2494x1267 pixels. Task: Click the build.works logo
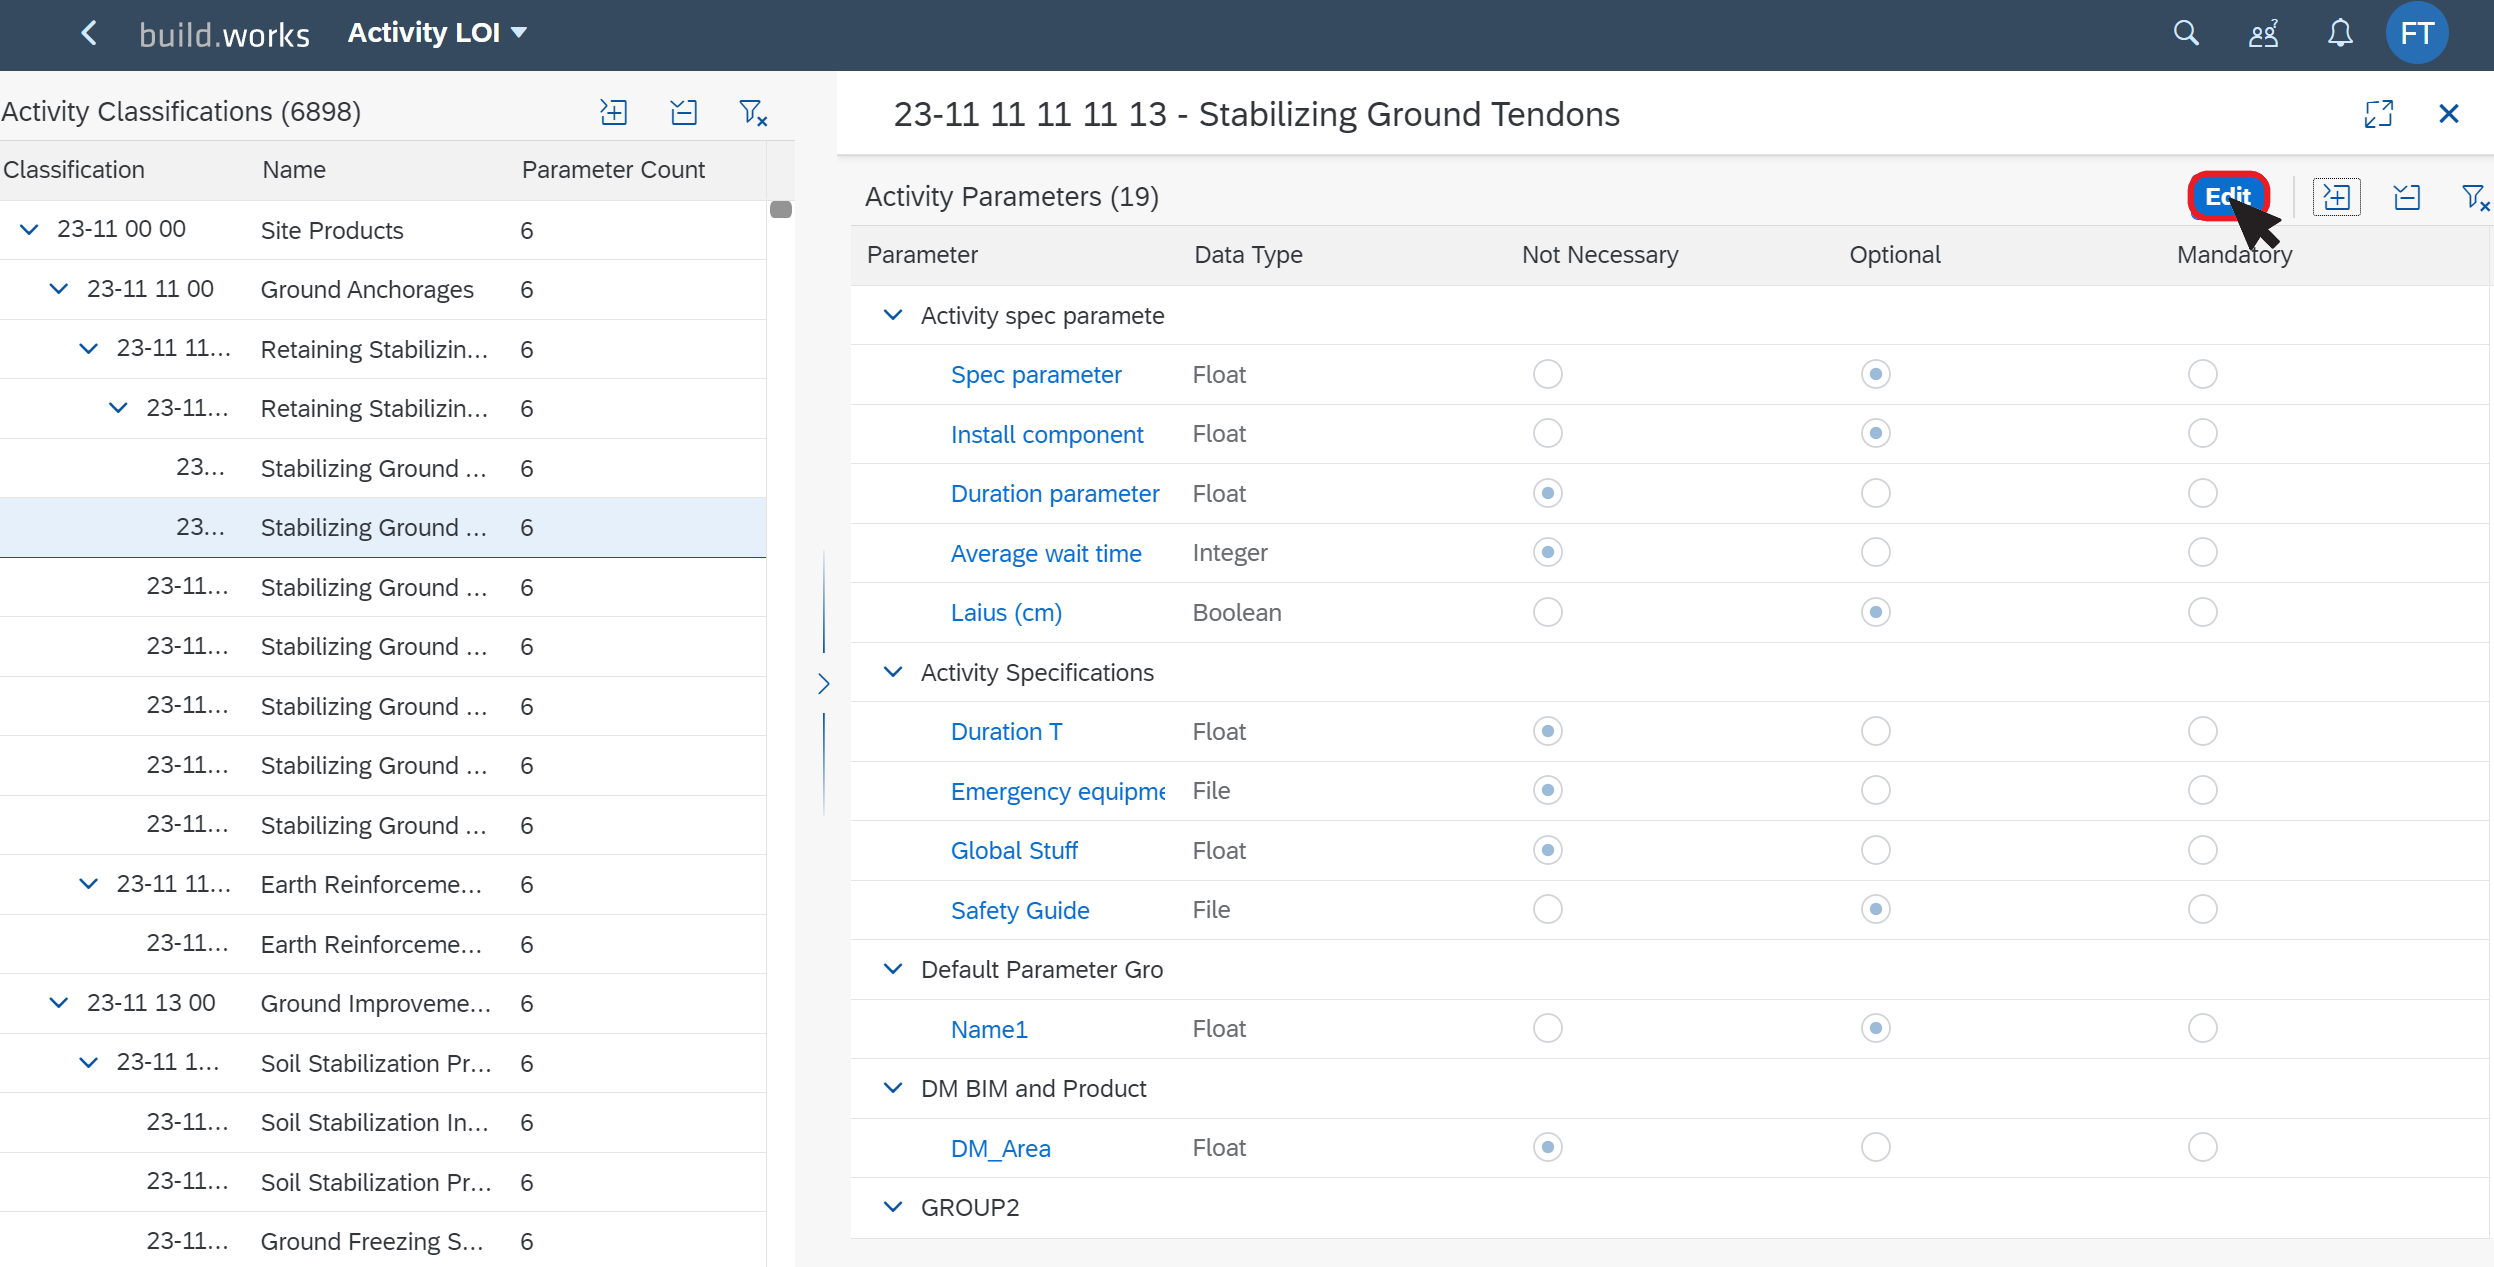click(x=224, y=35)
